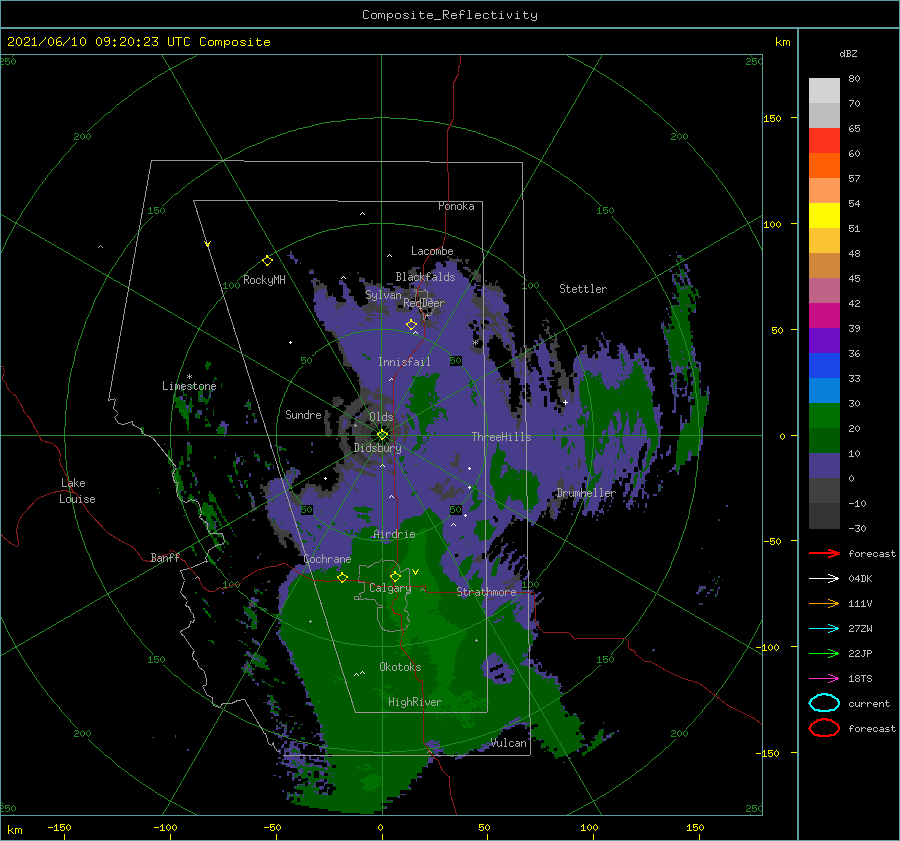Click the Stettler city label
This screenshot has height=841, width=900.
pos(583,289)
